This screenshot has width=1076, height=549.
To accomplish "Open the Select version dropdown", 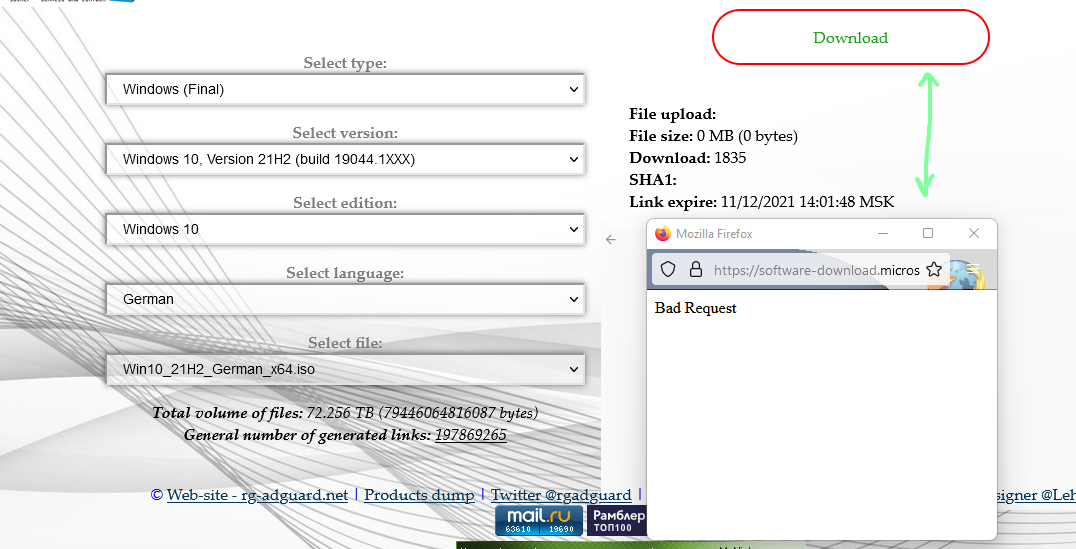I will (x=345, y=159).
